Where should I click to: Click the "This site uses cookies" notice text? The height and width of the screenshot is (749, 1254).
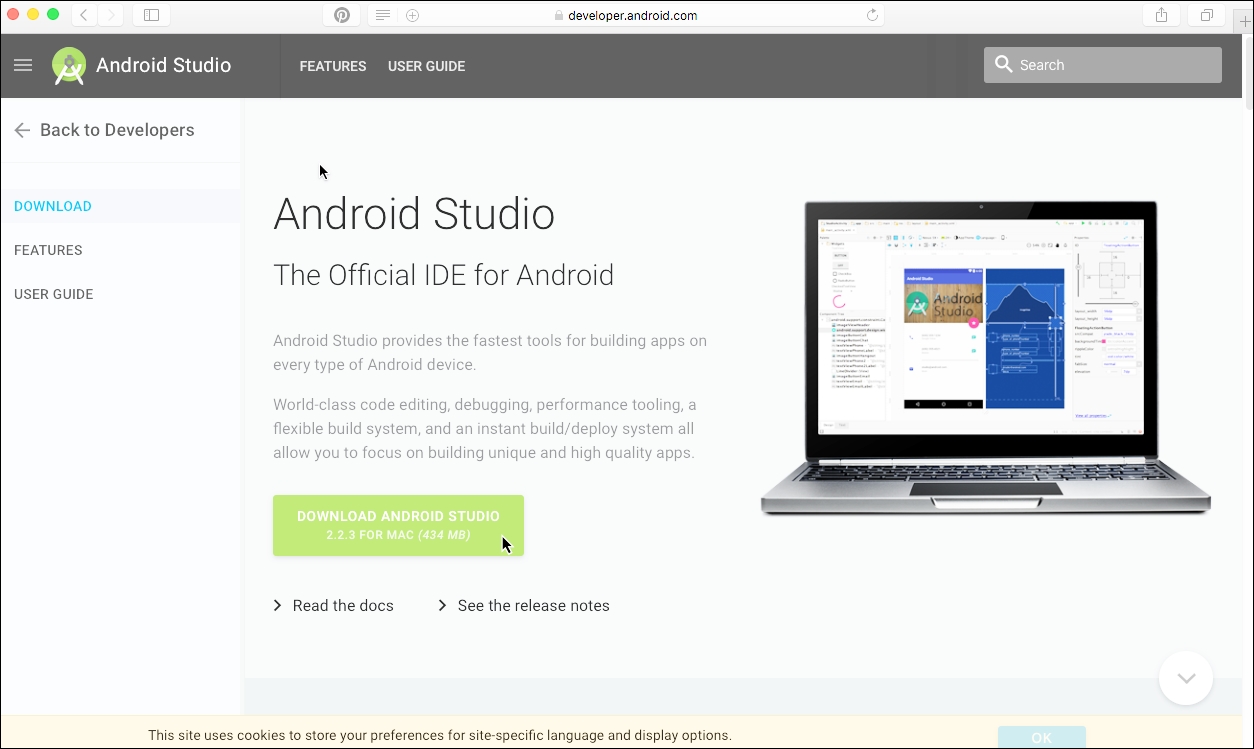pos(440,735)
